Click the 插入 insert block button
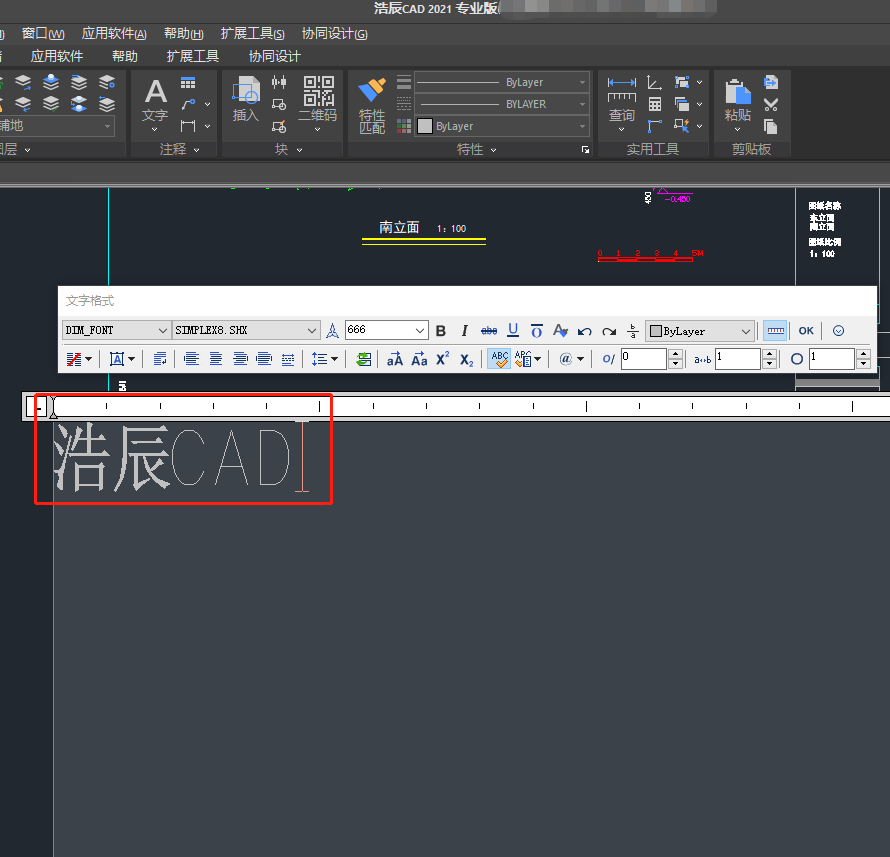This screenshot has width=890, height=857. [x=246, y=99]
